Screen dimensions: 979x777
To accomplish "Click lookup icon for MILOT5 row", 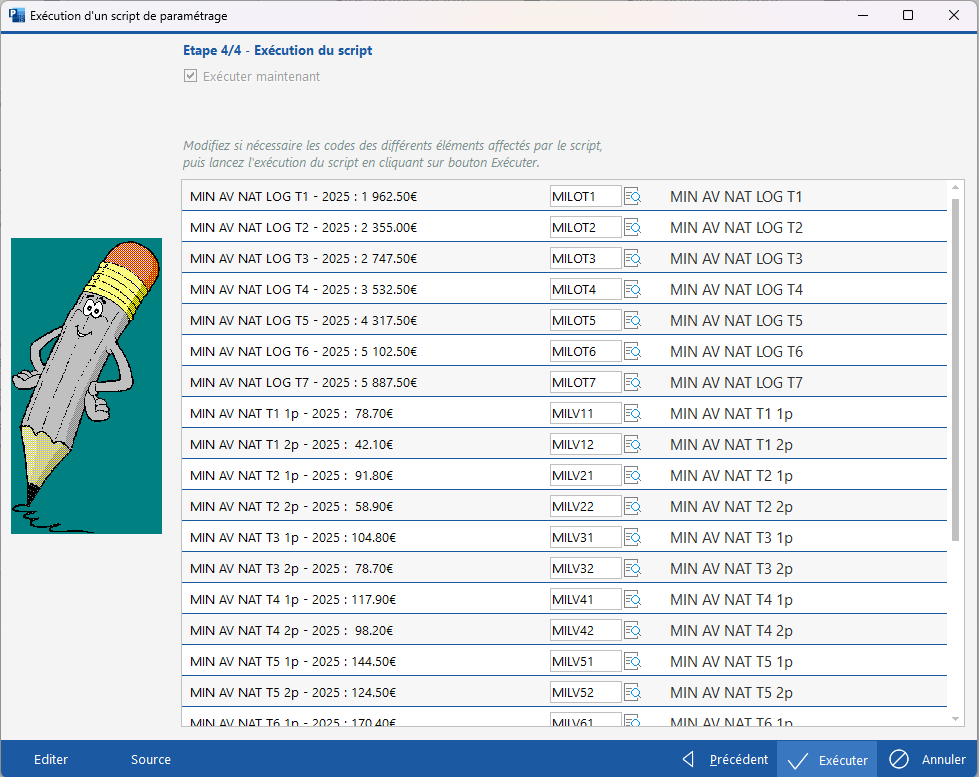I will tap(632, 321).
